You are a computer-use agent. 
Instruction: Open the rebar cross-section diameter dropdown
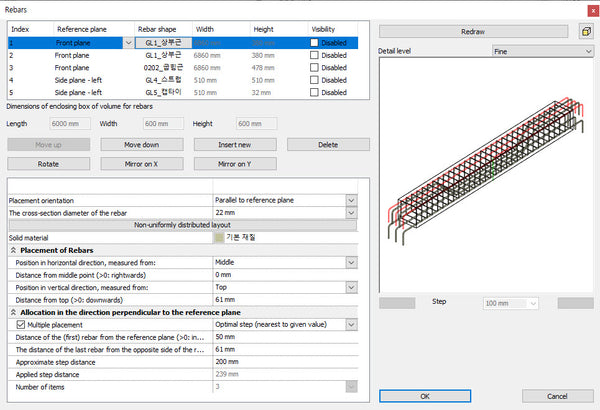pos(351,213)
